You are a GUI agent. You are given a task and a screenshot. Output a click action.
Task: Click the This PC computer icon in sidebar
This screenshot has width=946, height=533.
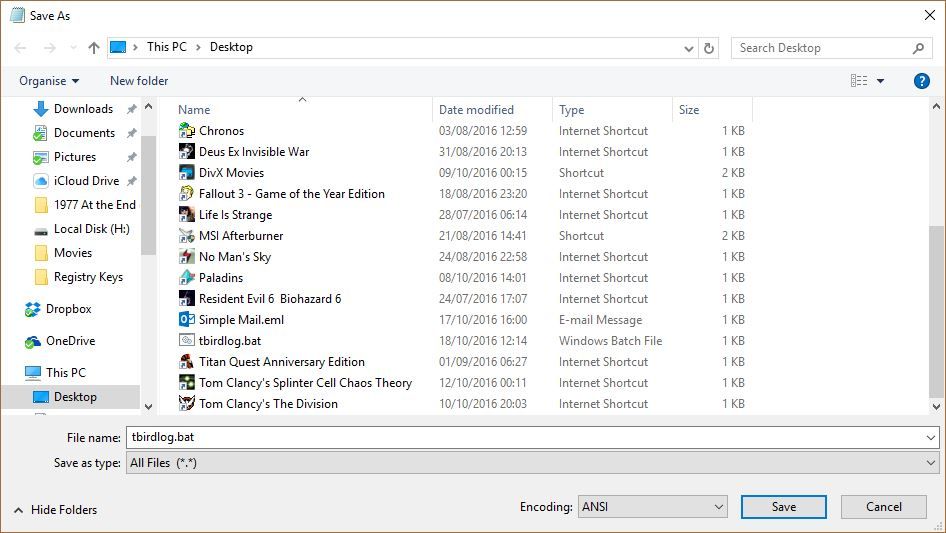pyautogui.click(x=33, y=373)
